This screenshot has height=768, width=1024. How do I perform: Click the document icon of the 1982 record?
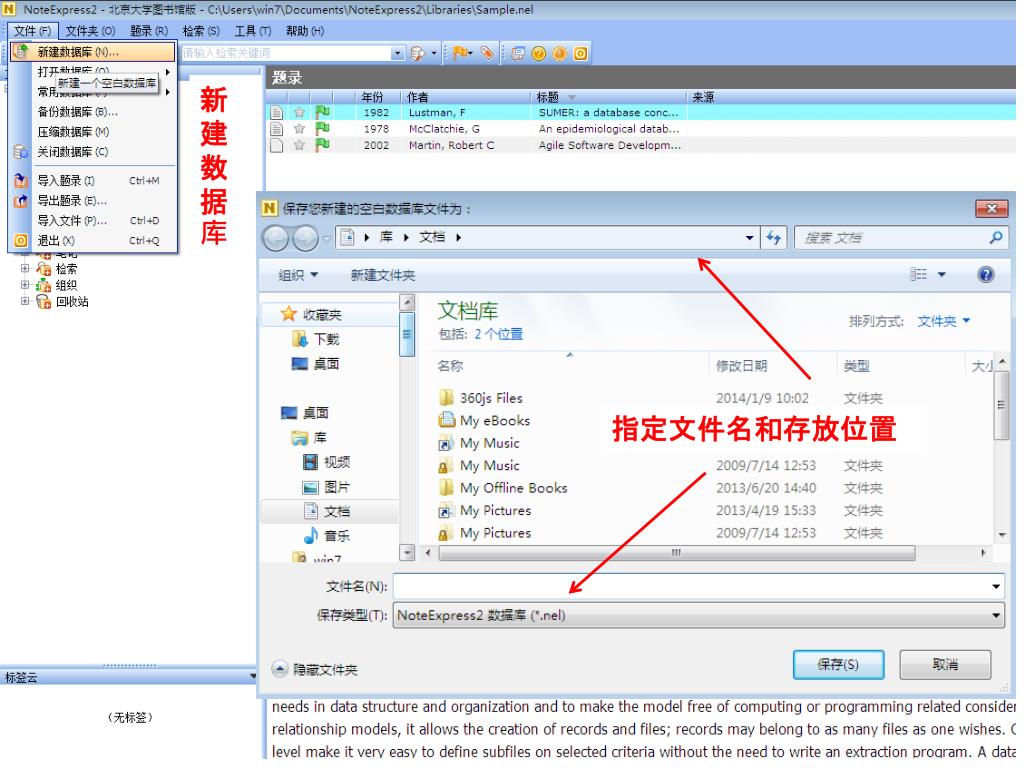[x=277, y=112]
